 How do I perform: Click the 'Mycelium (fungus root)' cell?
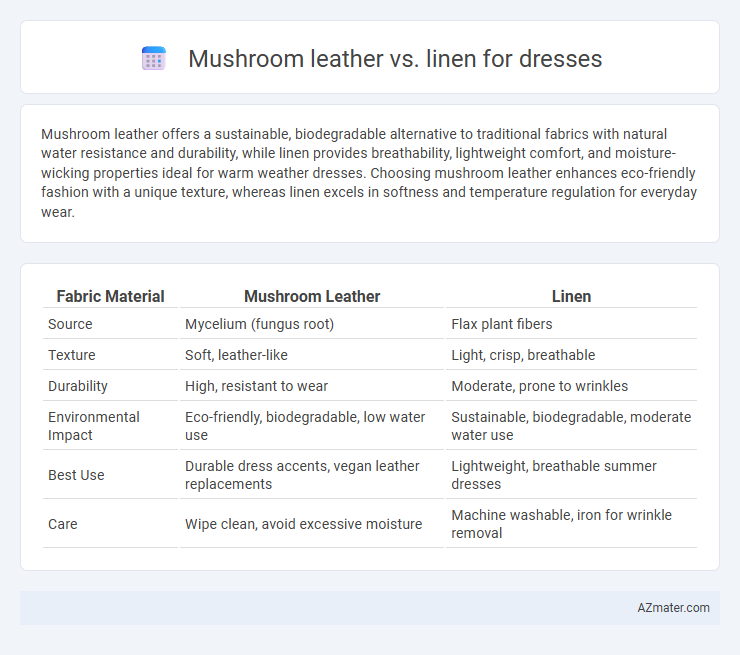click(260, 324)
